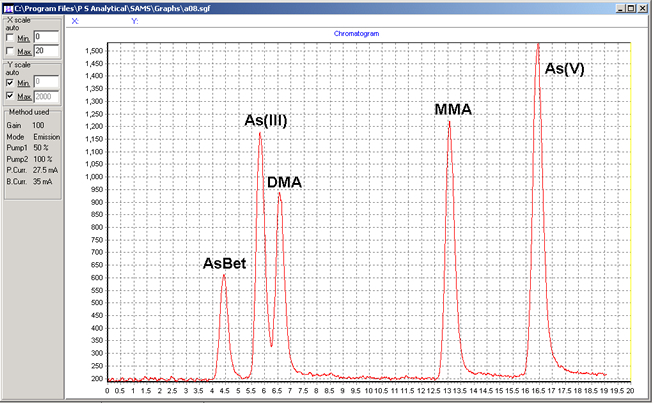Click the window icon in the title bar
The image size is (655, 403).
(8, 8)
